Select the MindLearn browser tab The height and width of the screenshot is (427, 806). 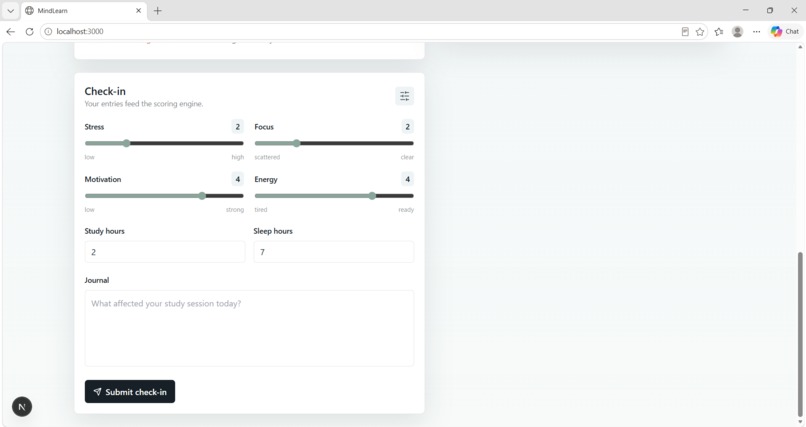[84, 10]
